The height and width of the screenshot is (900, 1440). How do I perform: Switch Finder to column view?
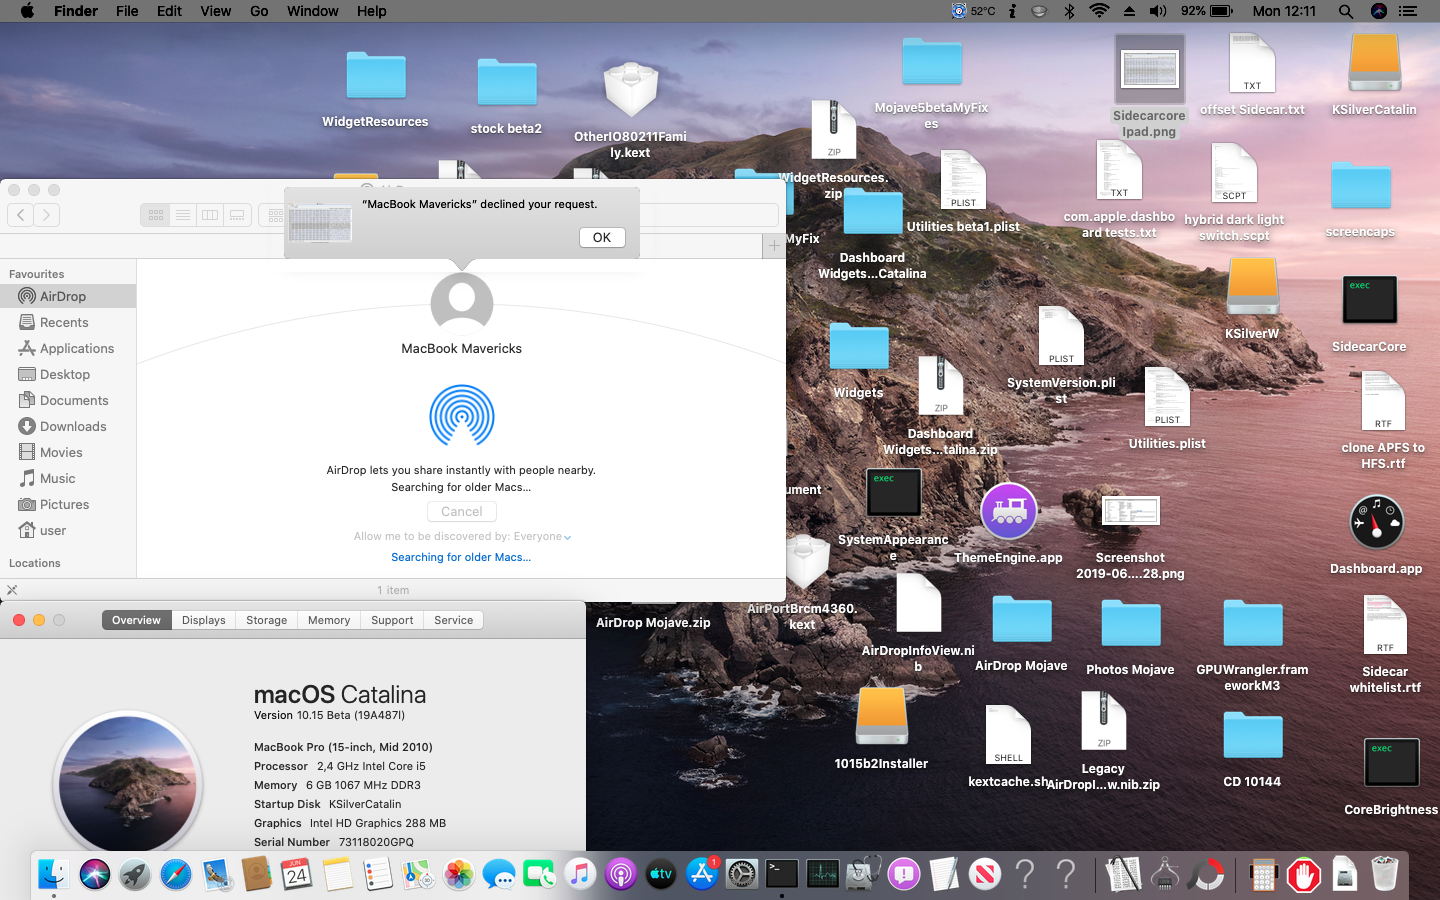(210, 214)
